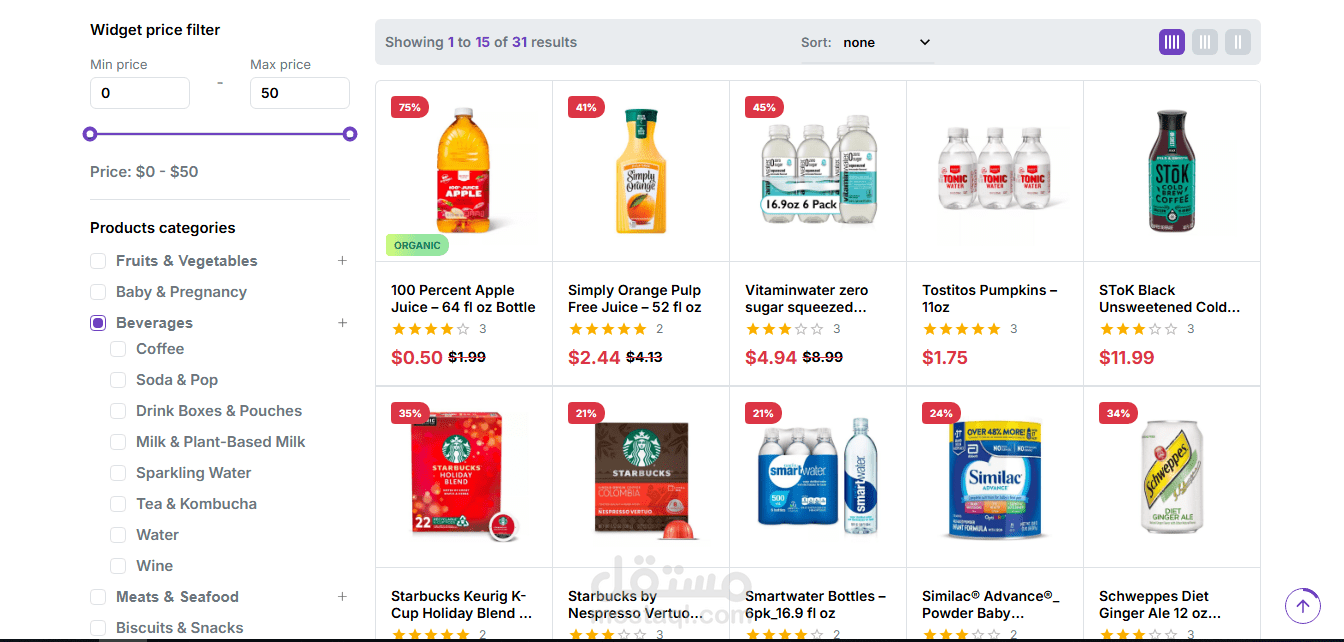Image resolution: width=1344 pixels, height=642 pixels.
Task: Uncheck the Beverages category checkbox
Action: (98, 323)
